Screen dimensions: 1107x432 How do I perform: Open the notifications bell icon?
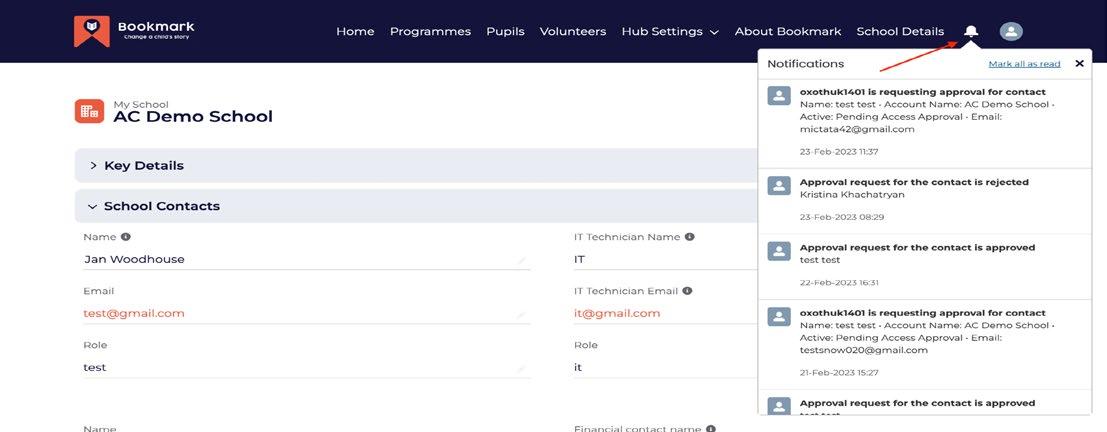(x=971, y=31)
